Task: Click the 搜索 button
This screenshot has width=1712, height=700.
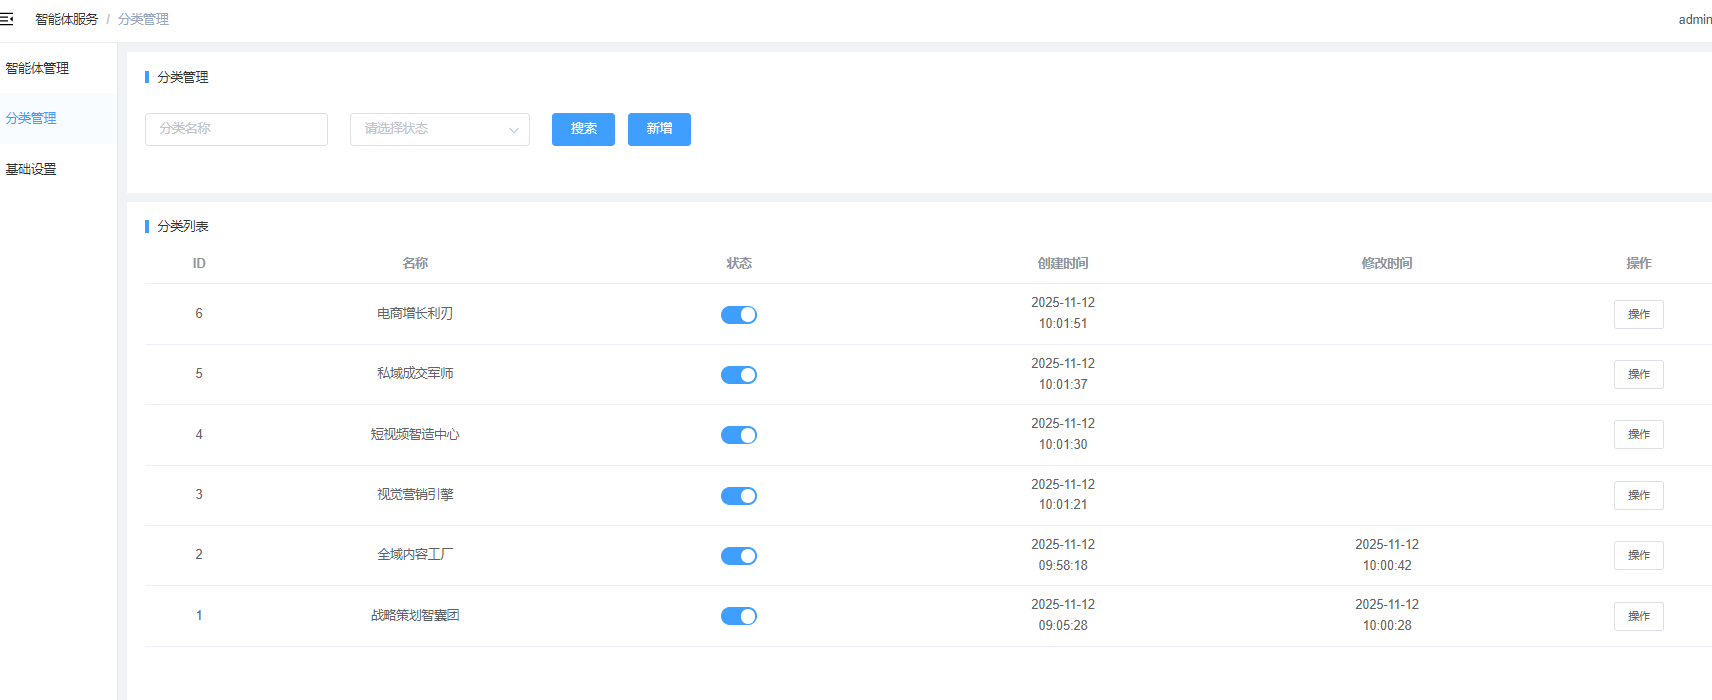Action: 583,129
